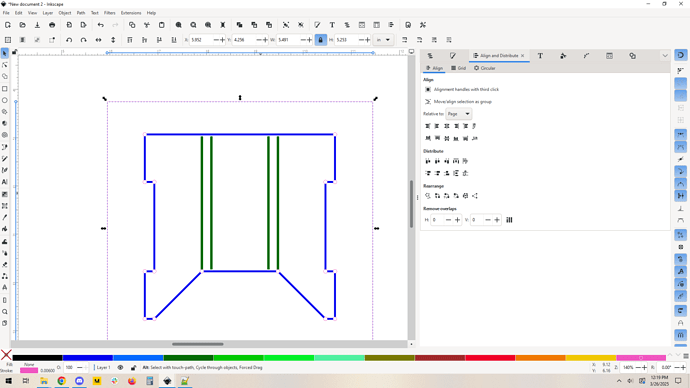This screenshot has height=388, width=690.
Task: Toggle lock width and height ratio
Action: [x=321, y=40]
